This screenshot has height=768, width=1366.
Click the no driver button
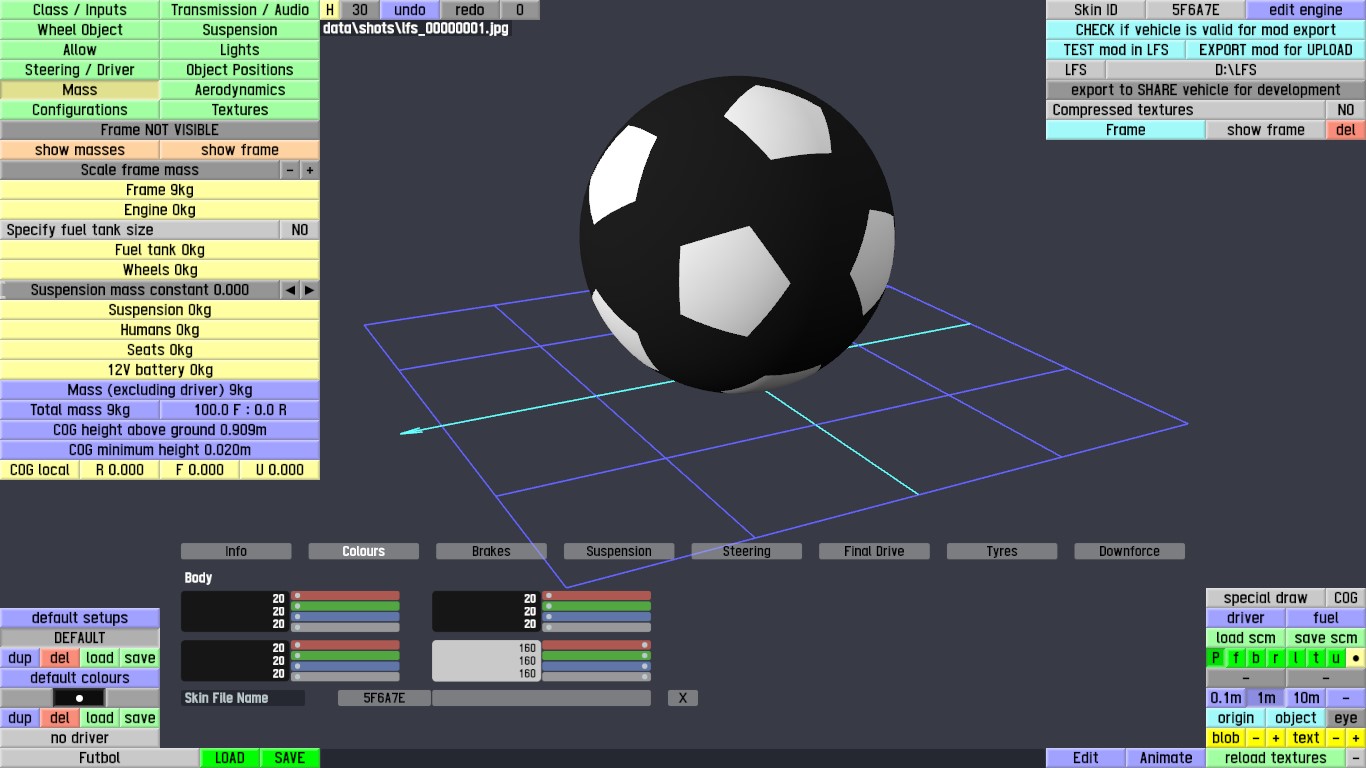[x=80, y=738]
